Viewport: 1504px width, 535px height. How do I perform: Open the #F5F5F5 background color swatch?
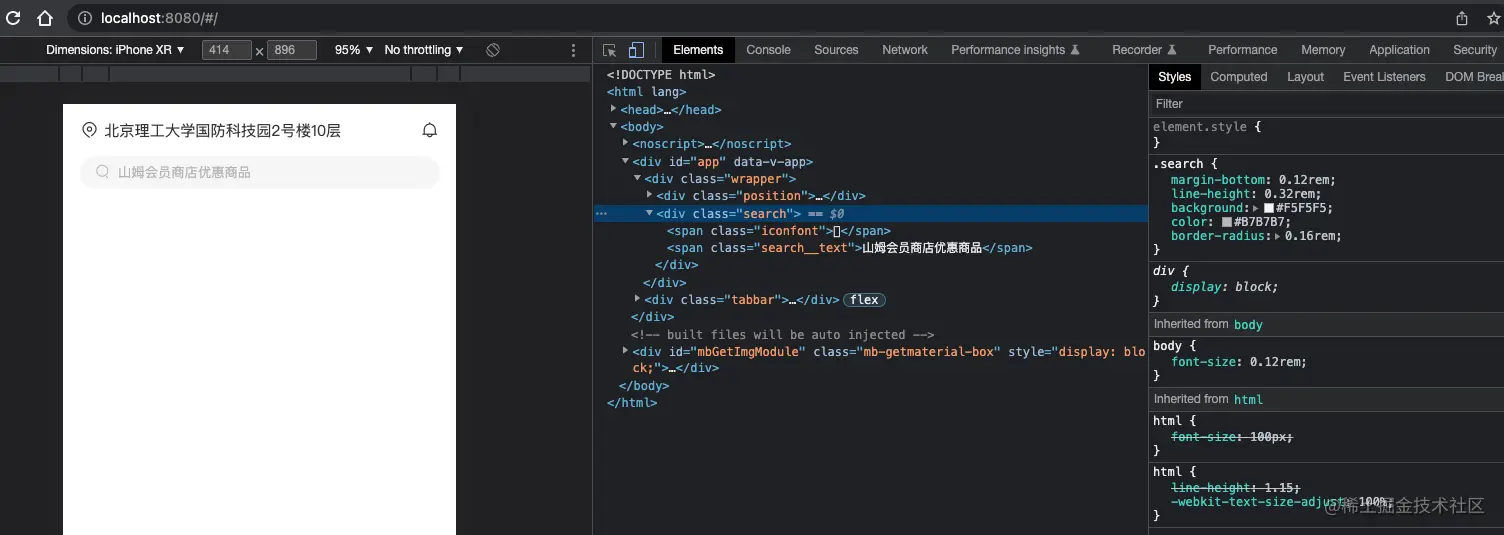tap(1269, 209)
